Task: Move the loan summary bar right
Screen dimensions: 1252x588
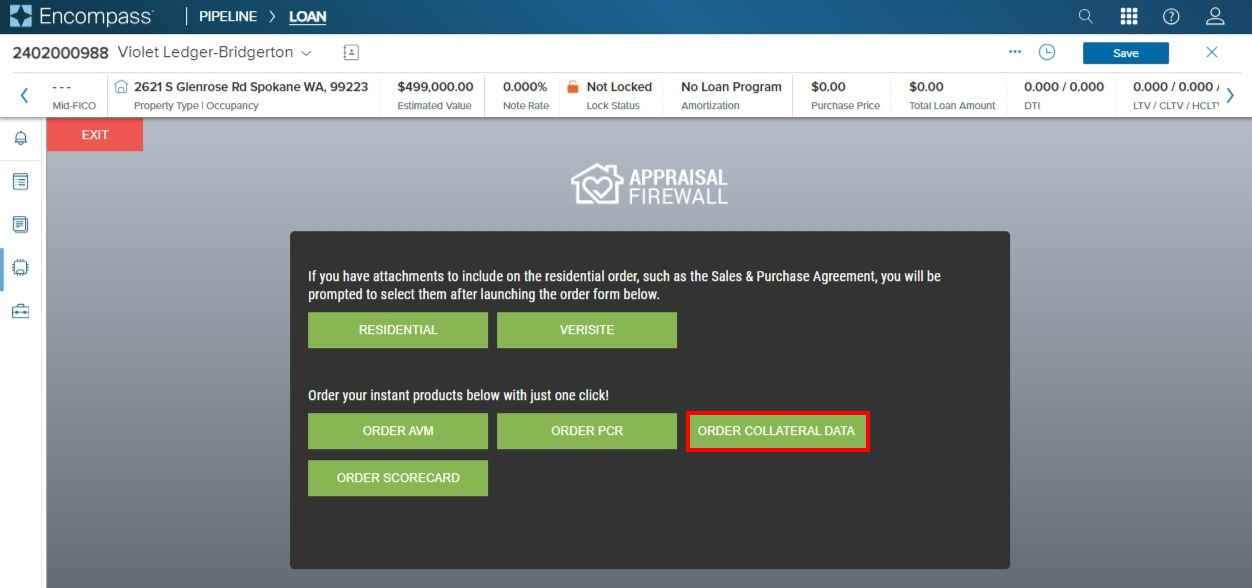Action: pos(1230,96)
